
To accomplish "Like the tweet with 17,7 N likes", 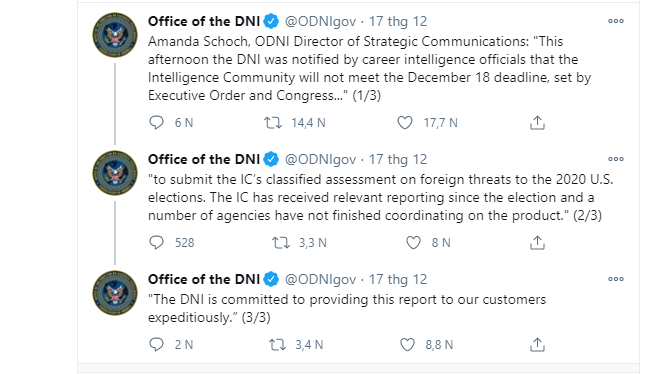I will pyautogui.click(x=405, y=123).
